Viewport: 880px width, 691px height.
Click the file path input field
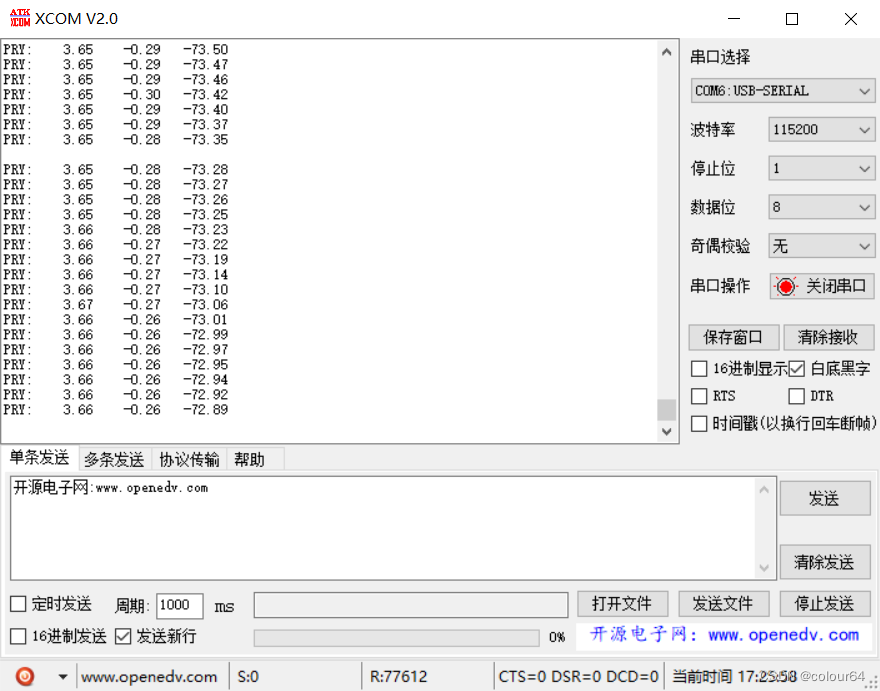pos(411,605)
